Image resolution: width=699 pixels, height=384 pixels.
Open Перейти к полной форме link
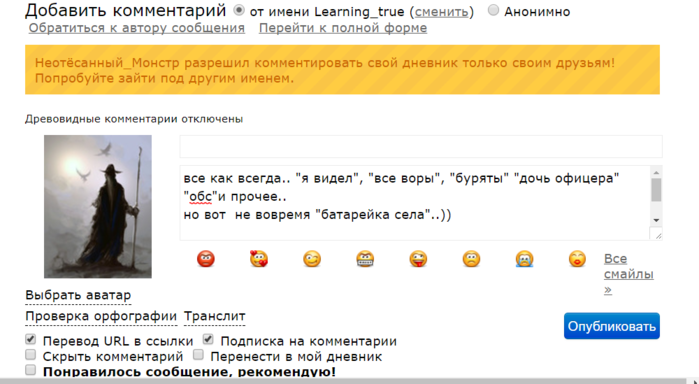tap(343, 28)
